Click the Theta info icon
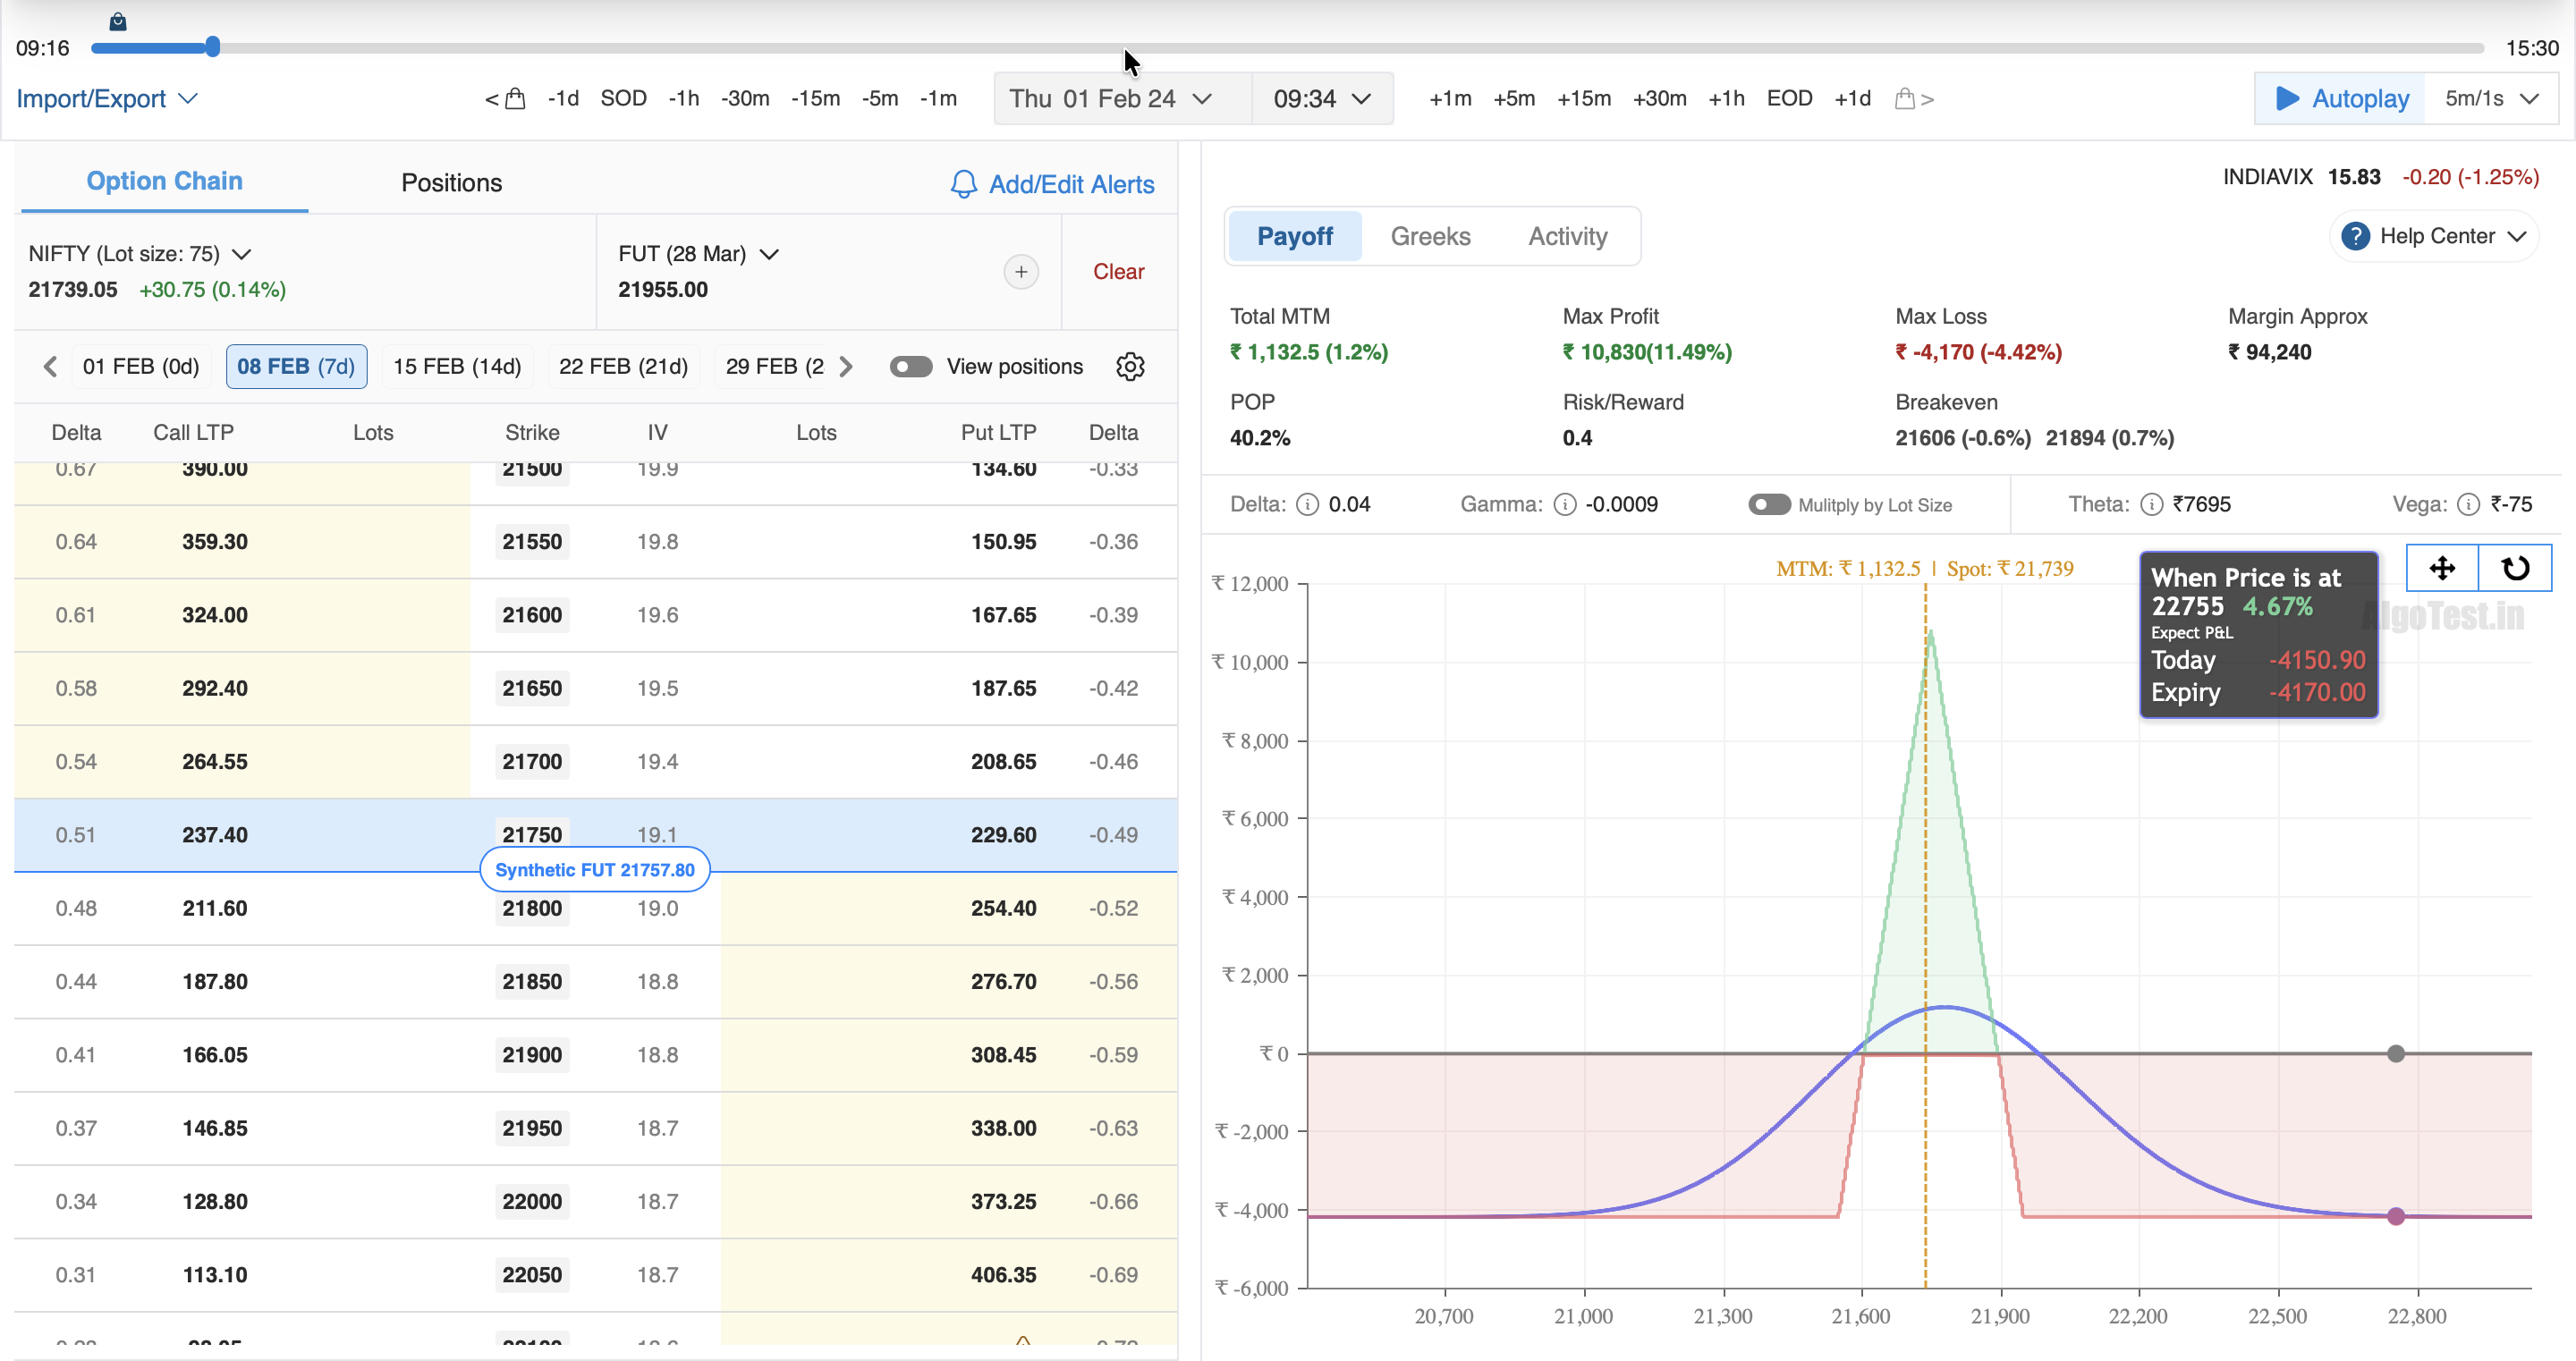Screen dimensions: 2576x1361 point(2151,505)
